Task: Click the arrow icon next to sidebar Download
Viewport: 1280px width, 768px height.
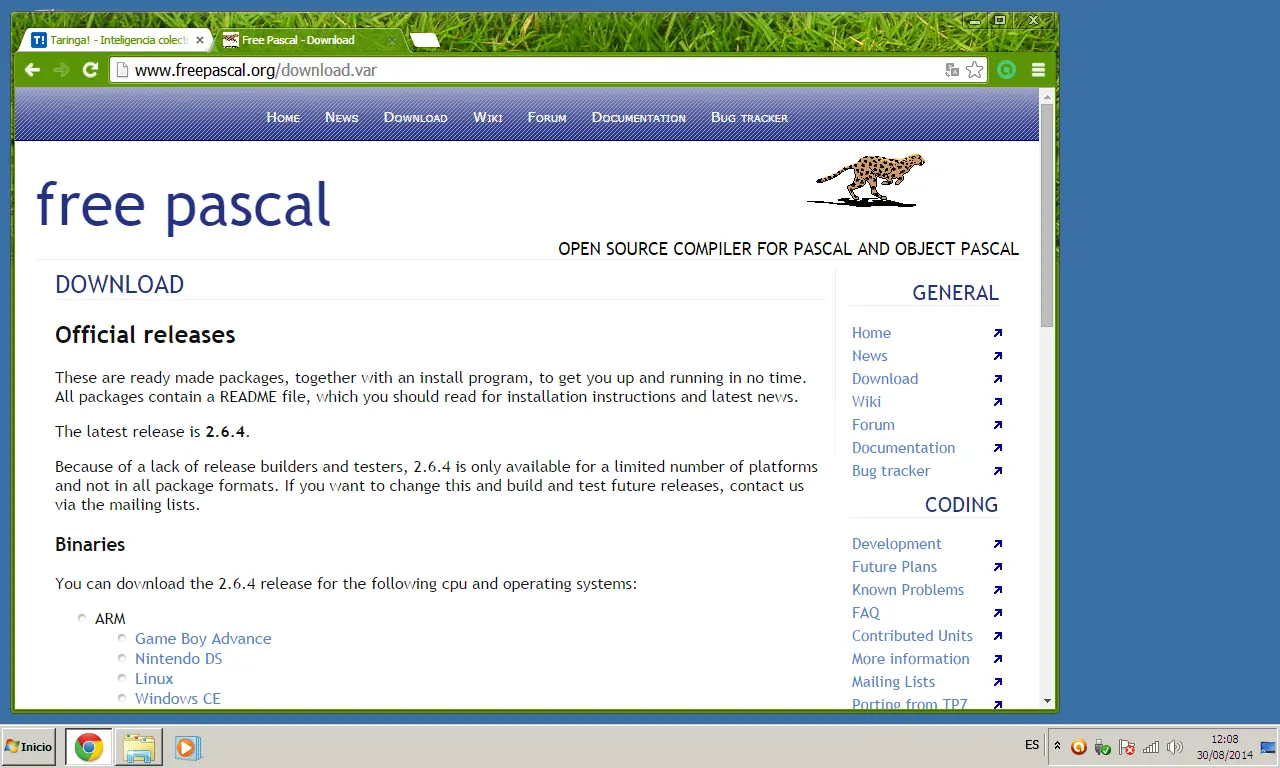Action: pos(997,379)
